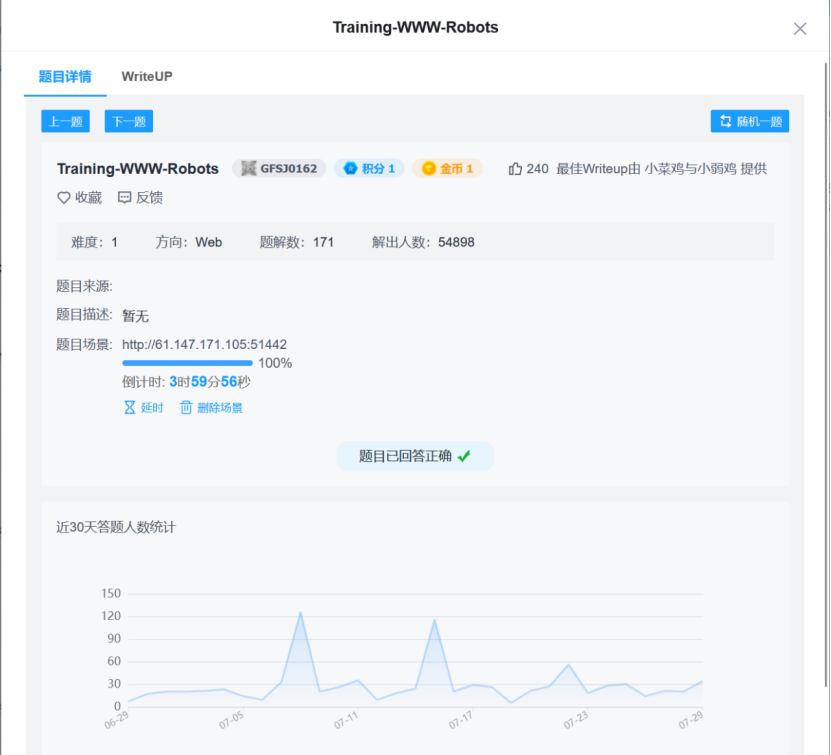The image size is (831, 755).
Task: Click the 解出人数: 54898 text
Action: (423, 242)
